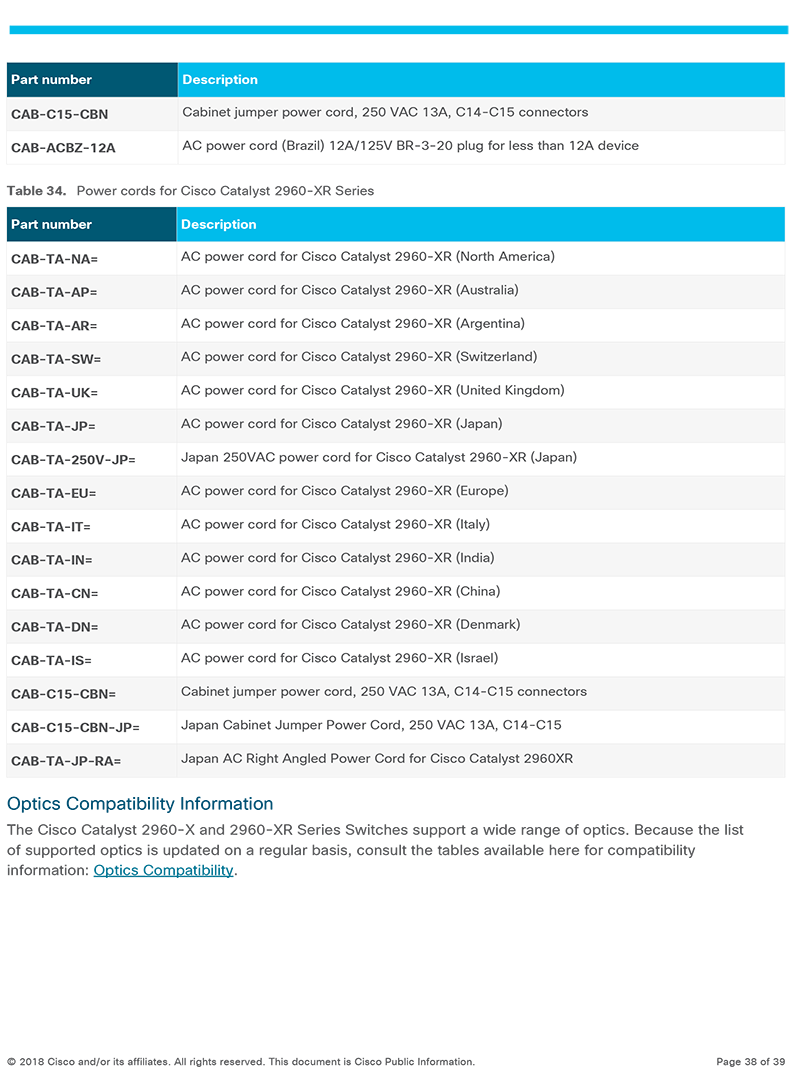The height and width of the screenshot is (1070, 800).
Task: Click the Italy power cord description
Action: tap(335, 524)
